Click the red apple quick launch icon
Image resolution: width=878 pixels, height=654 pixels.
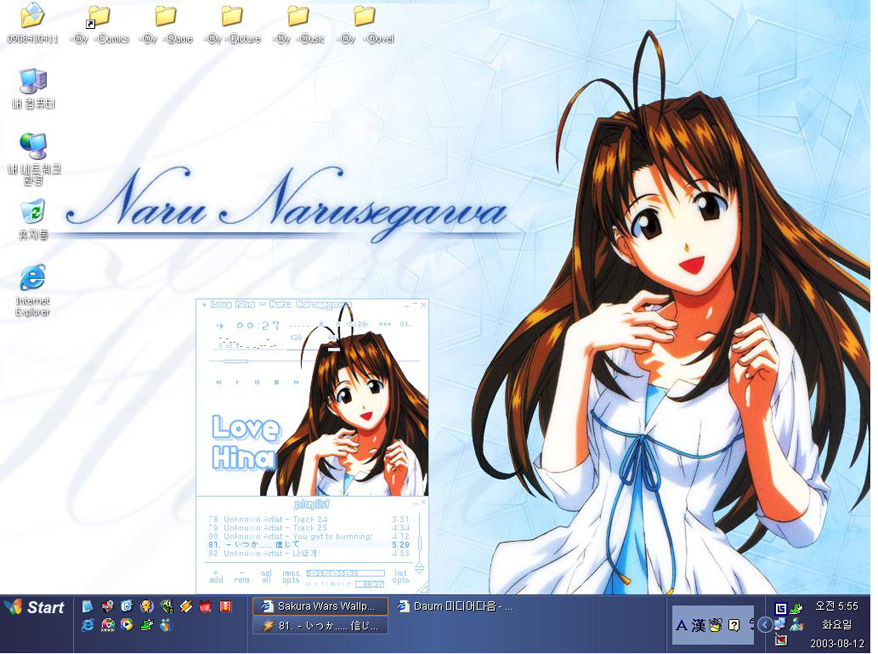(206, 606)
